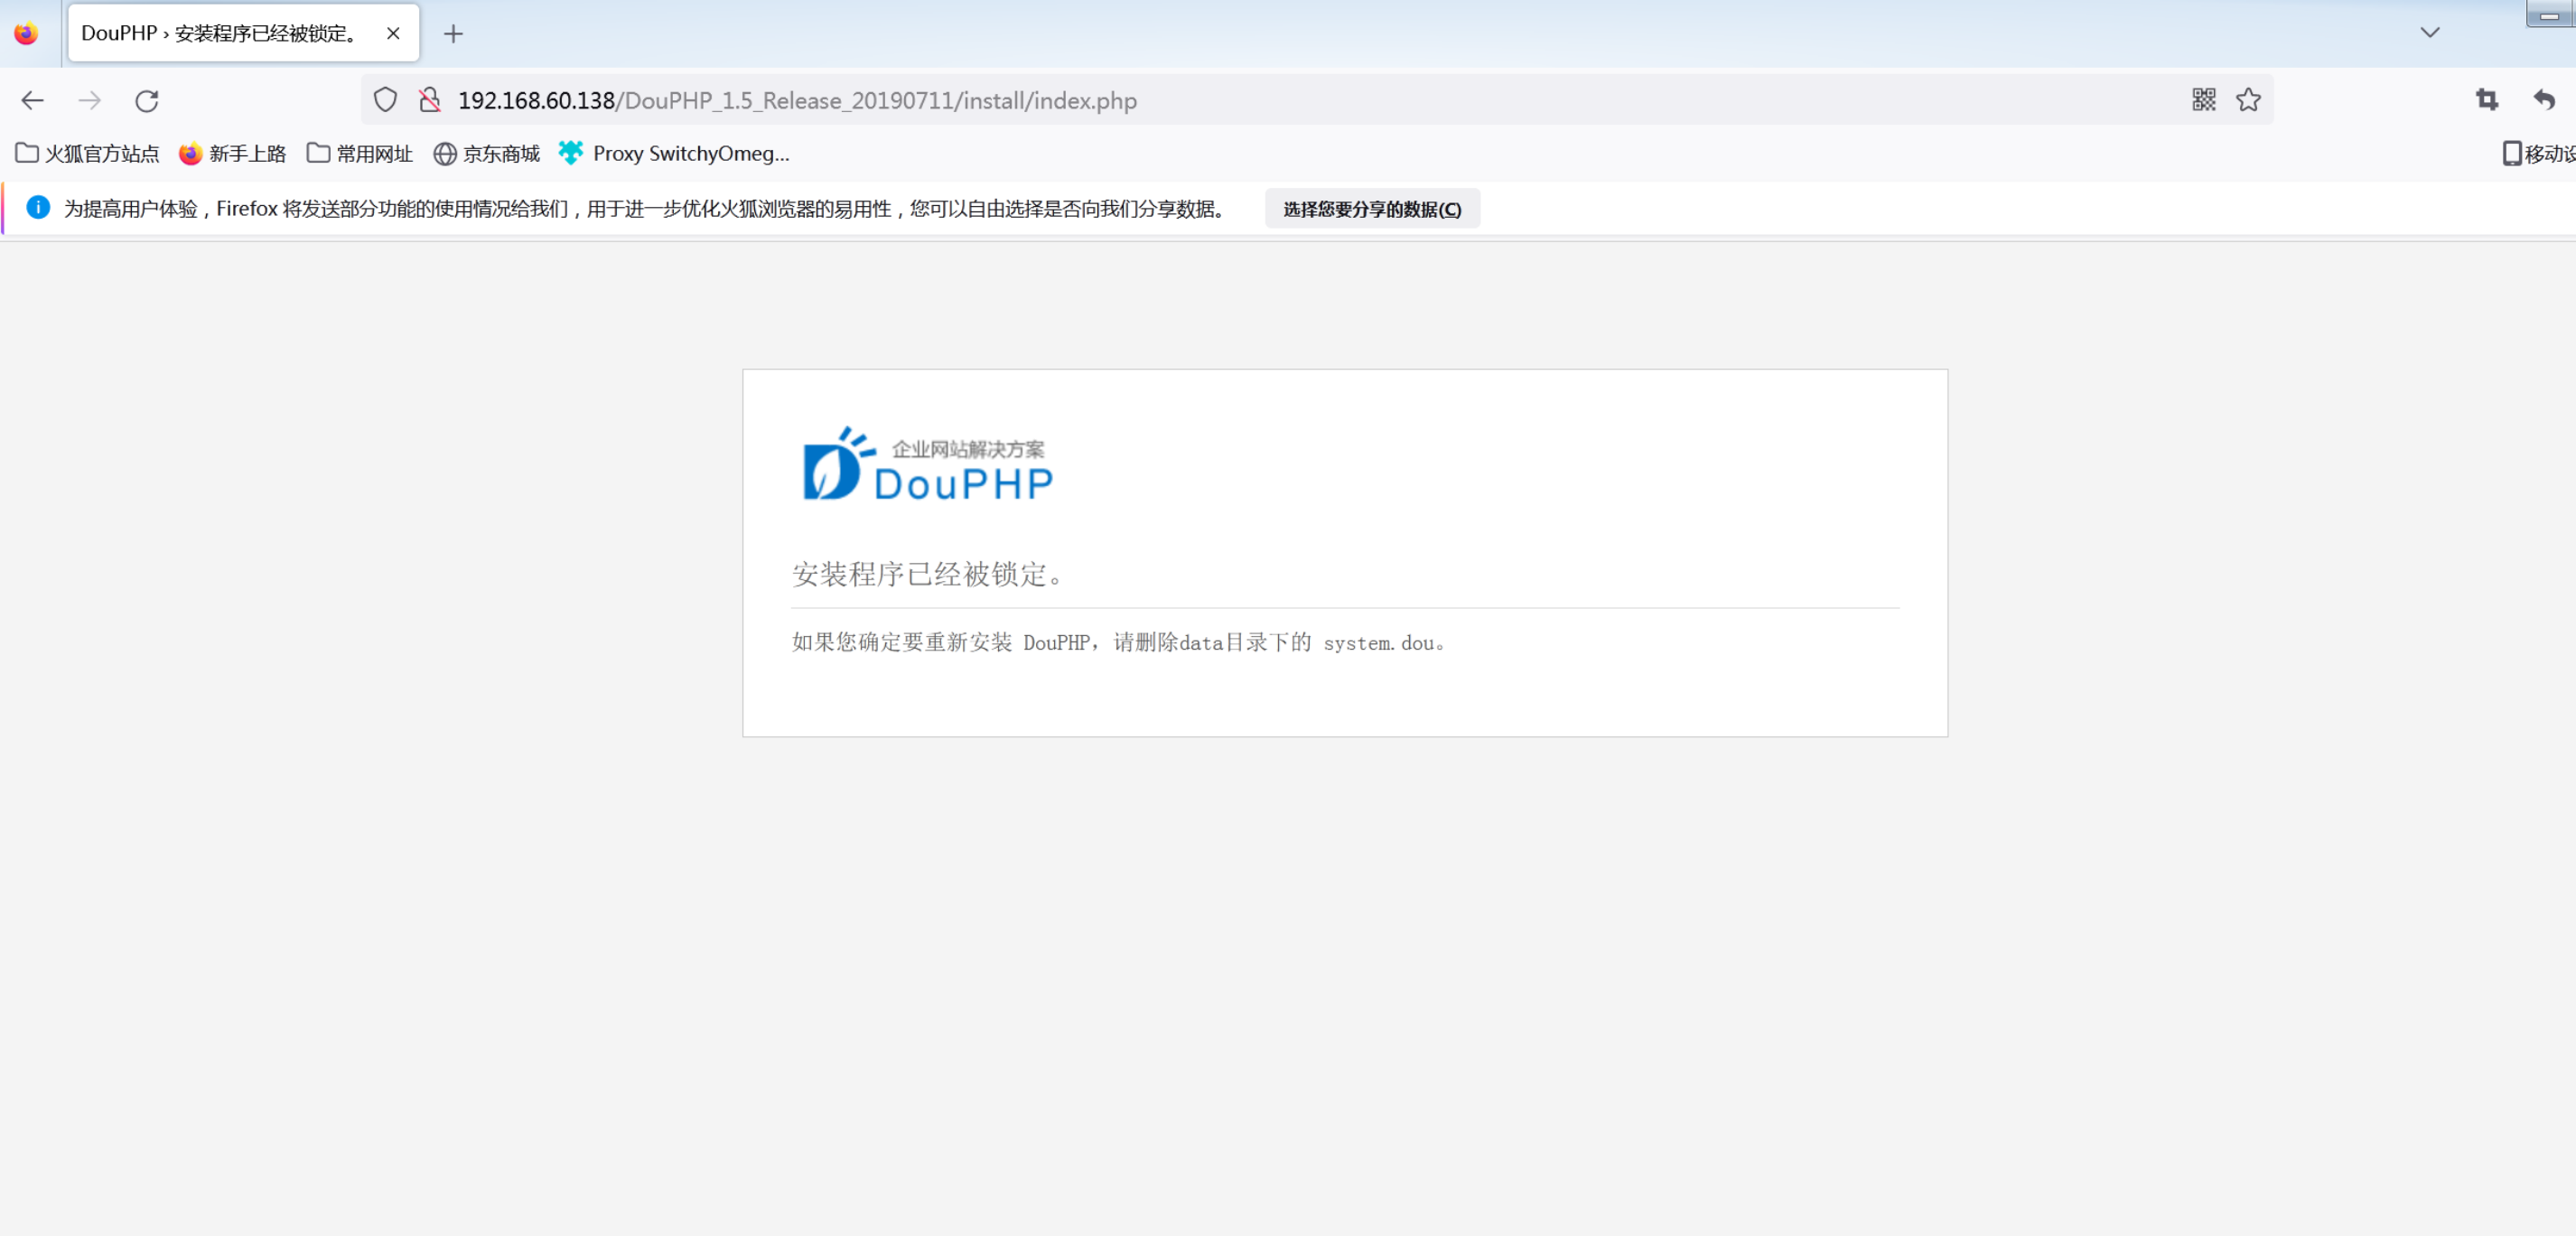Minimize the browser window

[x=2550, y=14]
